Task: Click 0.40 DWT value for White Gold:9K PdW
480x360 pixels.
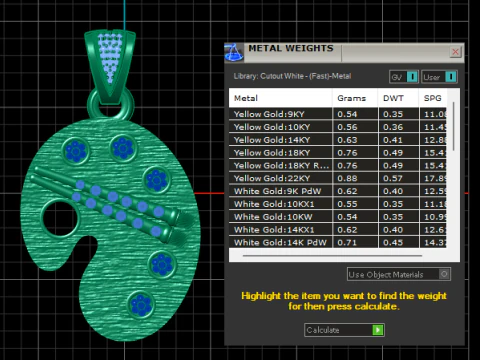Action: (393, 191)
